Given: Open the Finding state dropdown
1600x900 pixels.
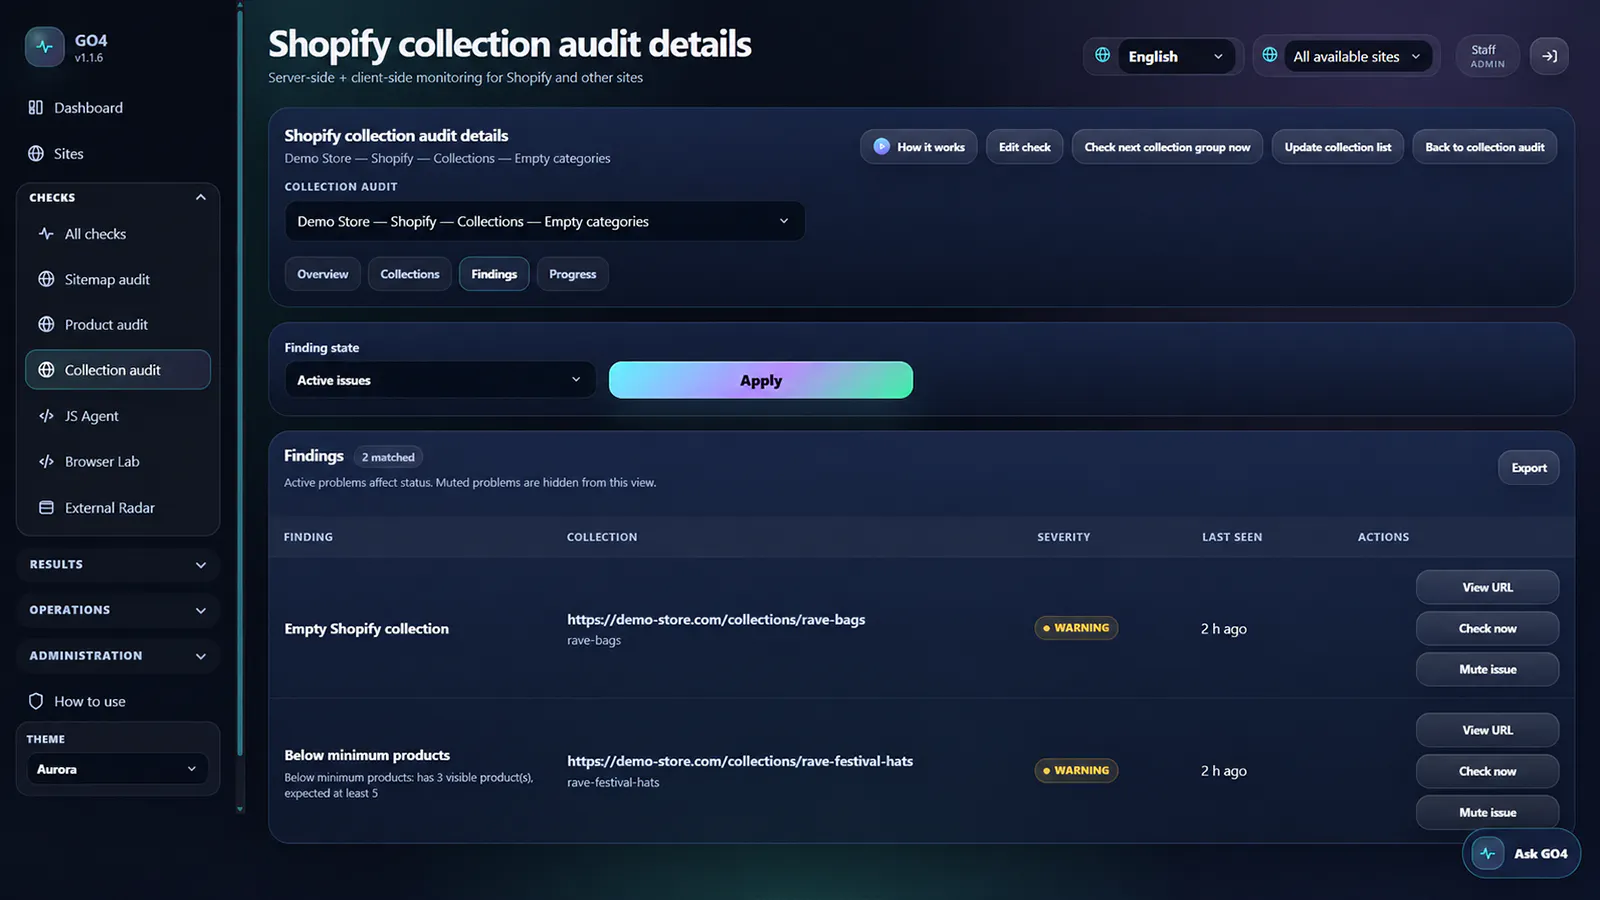Looking at the screenshot, I should click(x=440, y=380).
